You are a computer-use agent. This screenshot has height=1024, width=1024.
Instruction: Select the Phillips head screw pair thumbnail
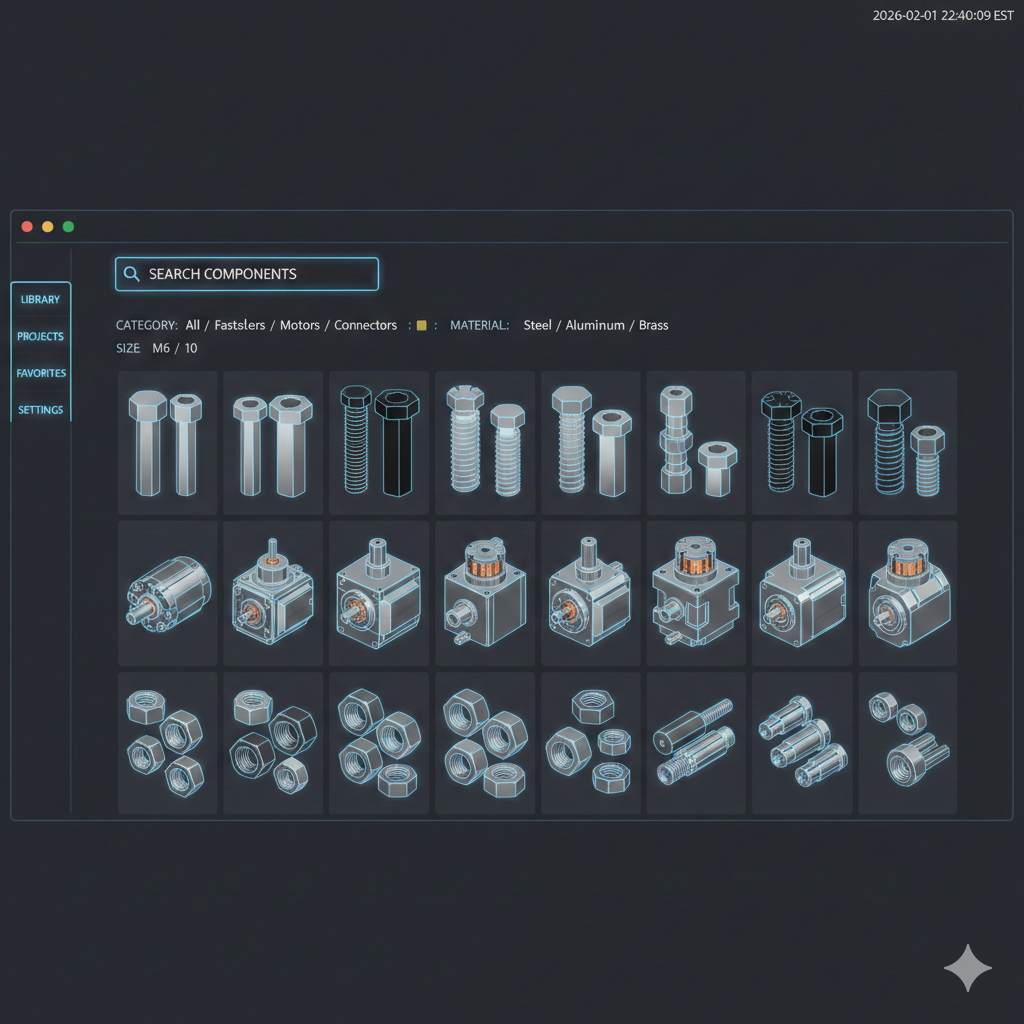[801, 441]
